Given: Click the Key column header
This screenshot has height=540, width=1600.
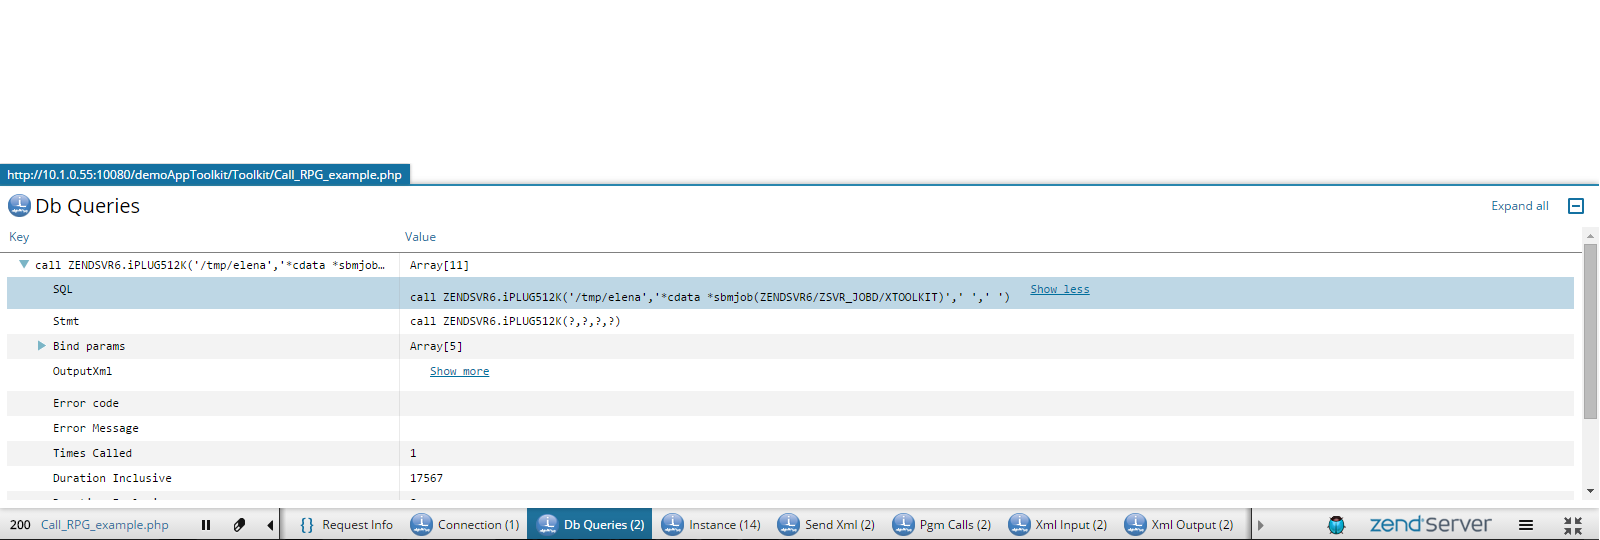Looking at the screenshot, I should [19, 237].
